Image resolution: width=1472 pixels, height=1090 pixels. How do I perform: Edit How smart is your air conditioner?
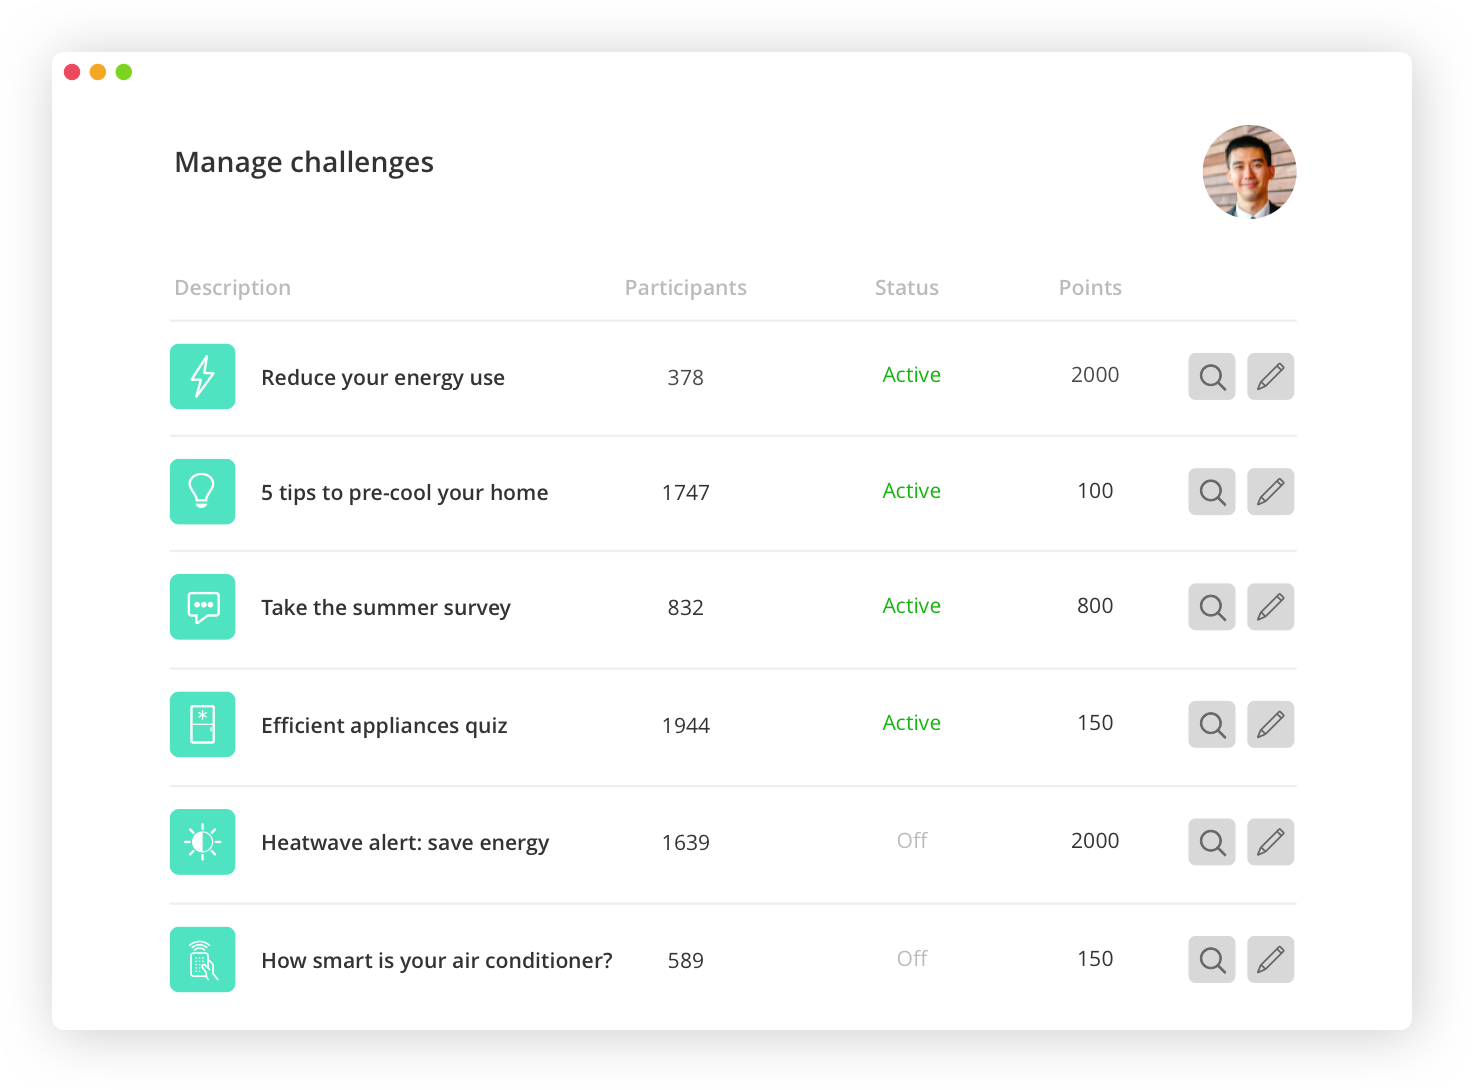[x=1270, y=960]
